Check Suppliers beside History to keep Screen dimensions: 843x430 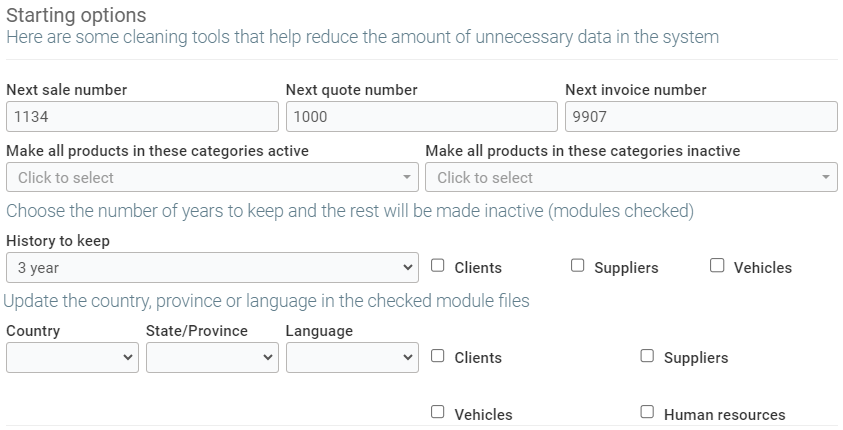click(578, 266)
